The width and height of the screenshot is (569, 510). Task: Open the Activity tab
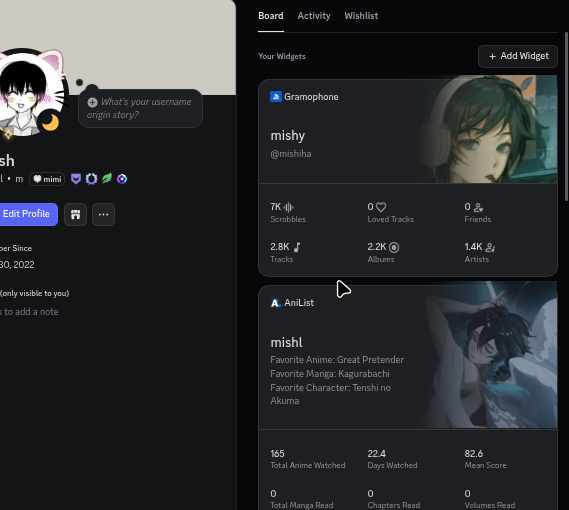(x=314, y=16)
